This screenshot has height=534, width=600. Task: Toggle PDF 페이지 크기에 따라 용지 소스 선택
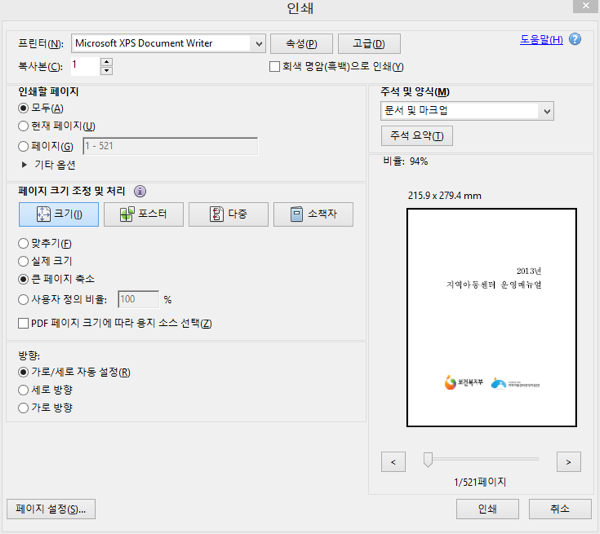coord(23,324)
